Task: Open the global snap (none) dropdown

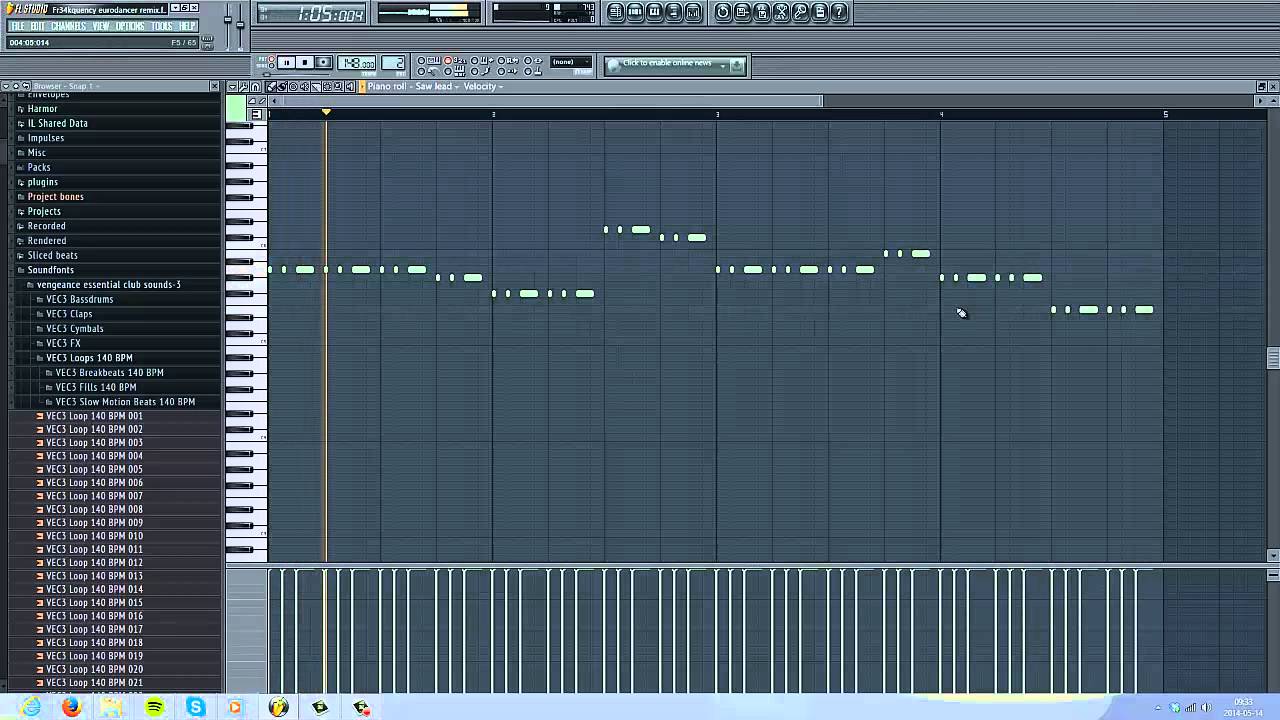Action: [x=571, y=62]
